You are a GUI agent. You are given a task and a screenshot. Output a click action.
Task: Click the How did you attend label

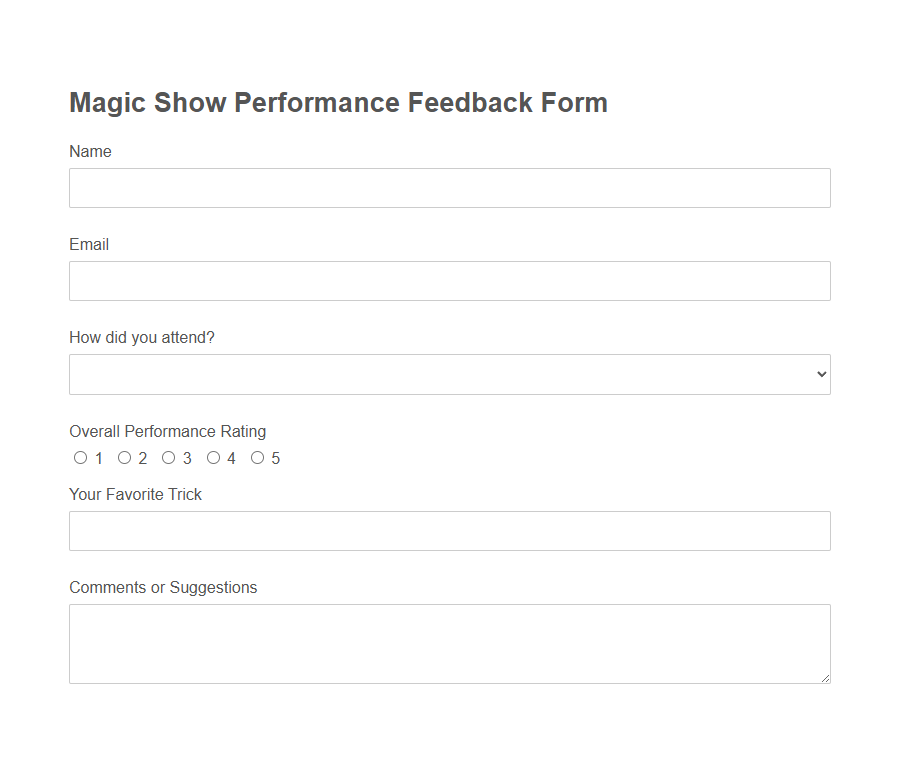pos(141,337)
